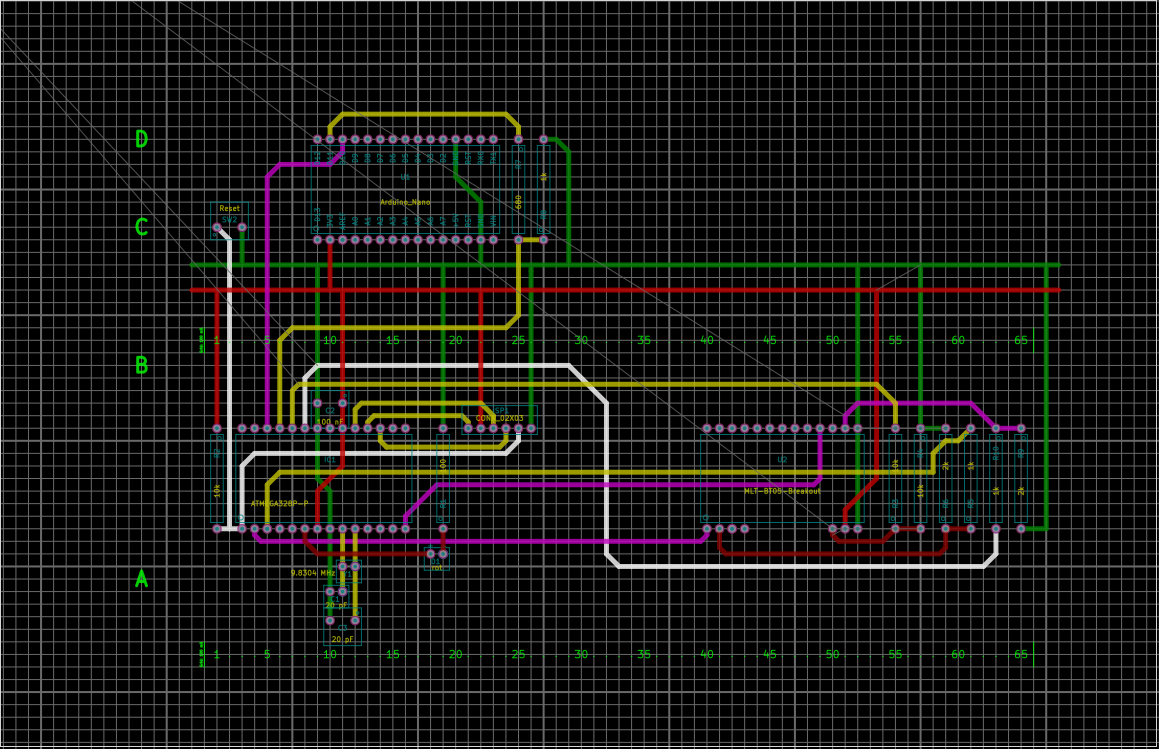Click the Arduino Nano D12 pin pad
Image resolution: width=1159 pixels, height=749 pixels.
[317, 139]
